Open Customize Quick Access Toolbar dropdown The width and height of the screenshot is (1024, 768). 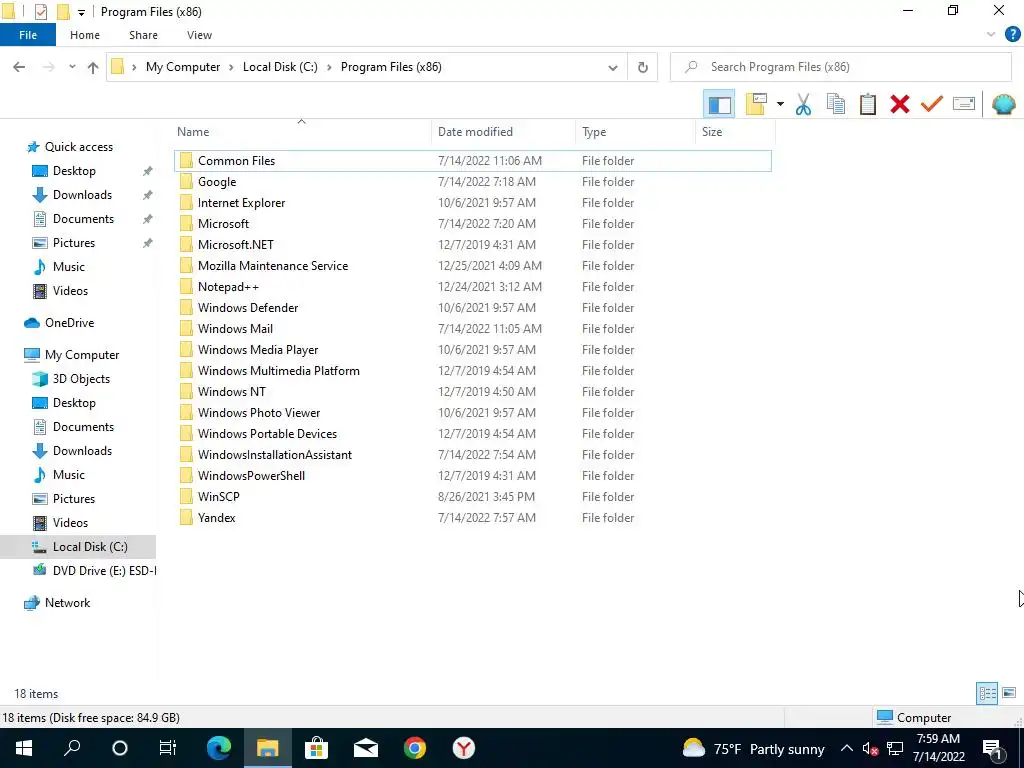tap(81, 12)
